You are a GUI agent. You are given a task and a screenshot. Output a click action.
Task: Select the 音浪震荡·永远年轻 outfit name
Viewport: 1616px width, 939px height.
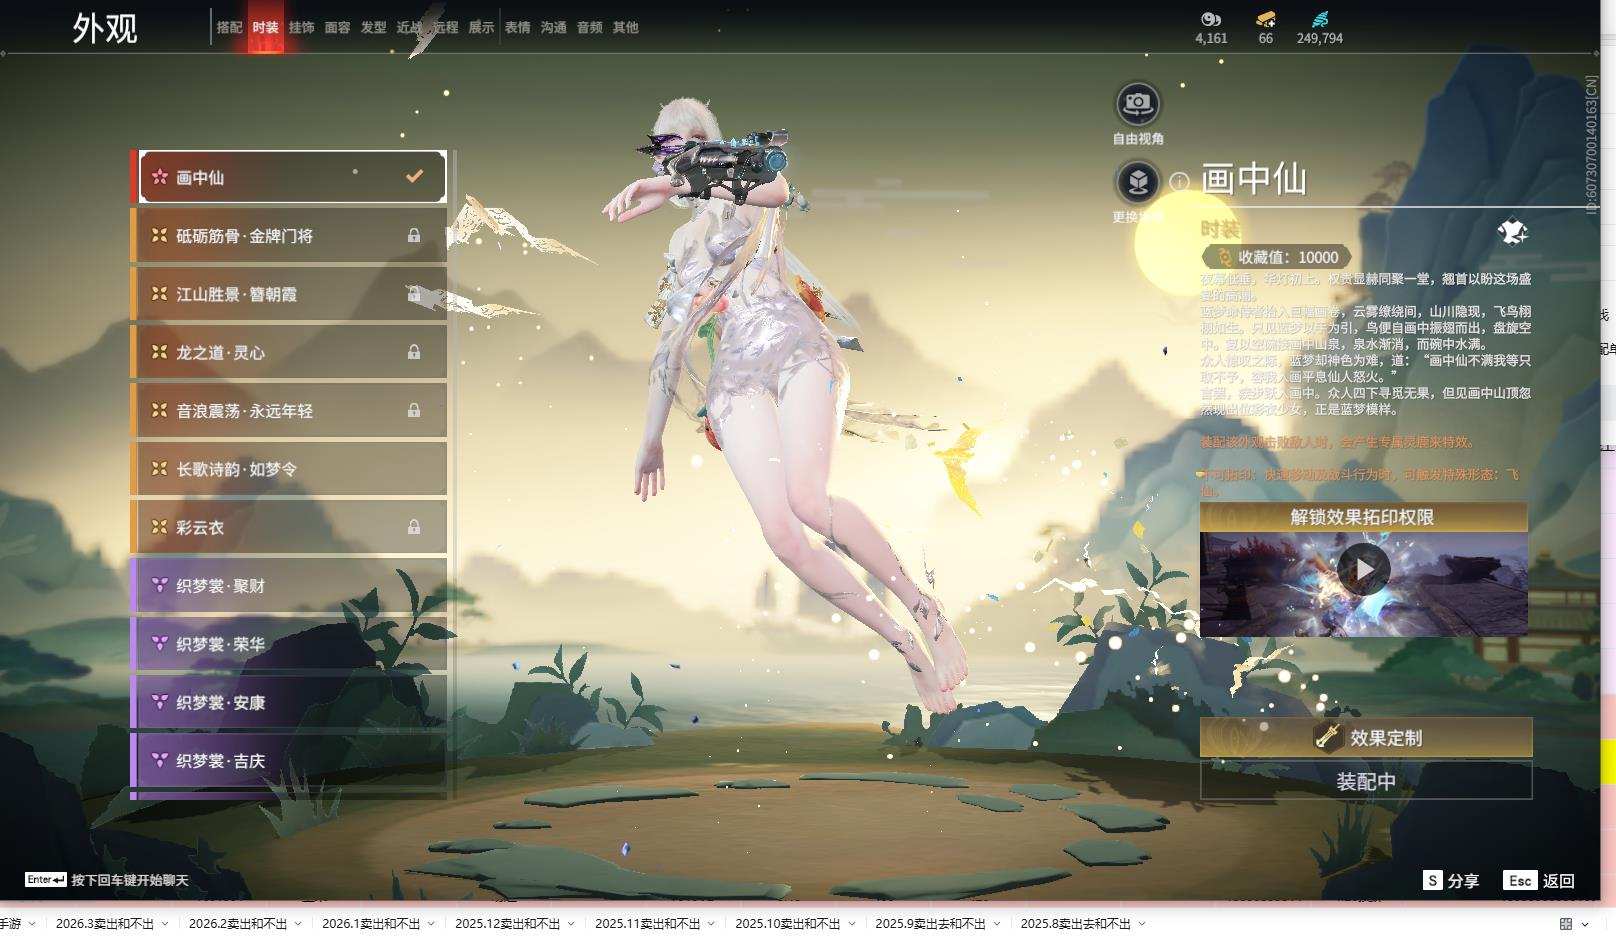tap(245, 411)
